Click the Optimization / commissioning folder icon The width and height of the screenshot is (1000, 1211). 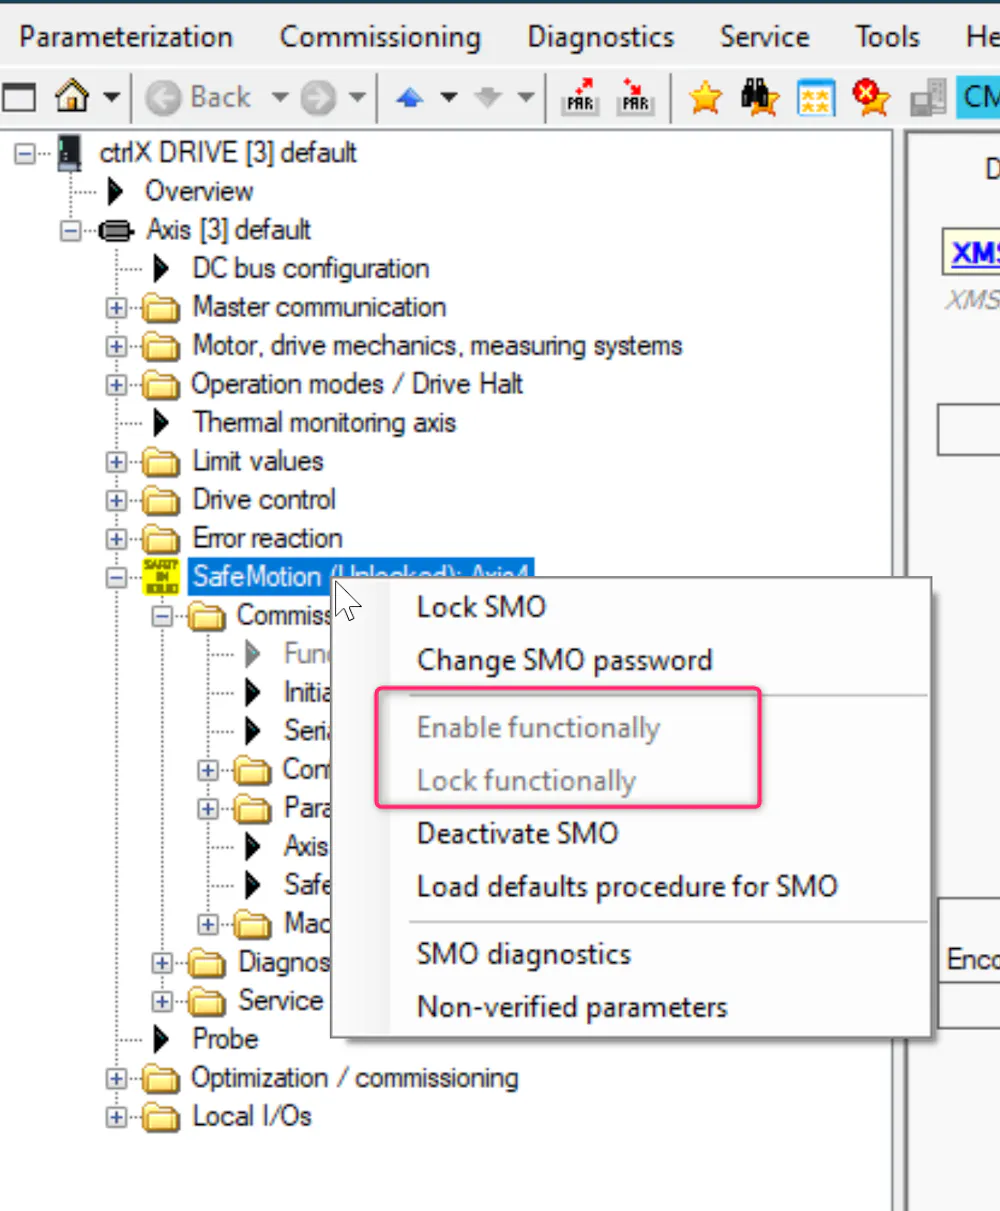(x=161, y=1078)
